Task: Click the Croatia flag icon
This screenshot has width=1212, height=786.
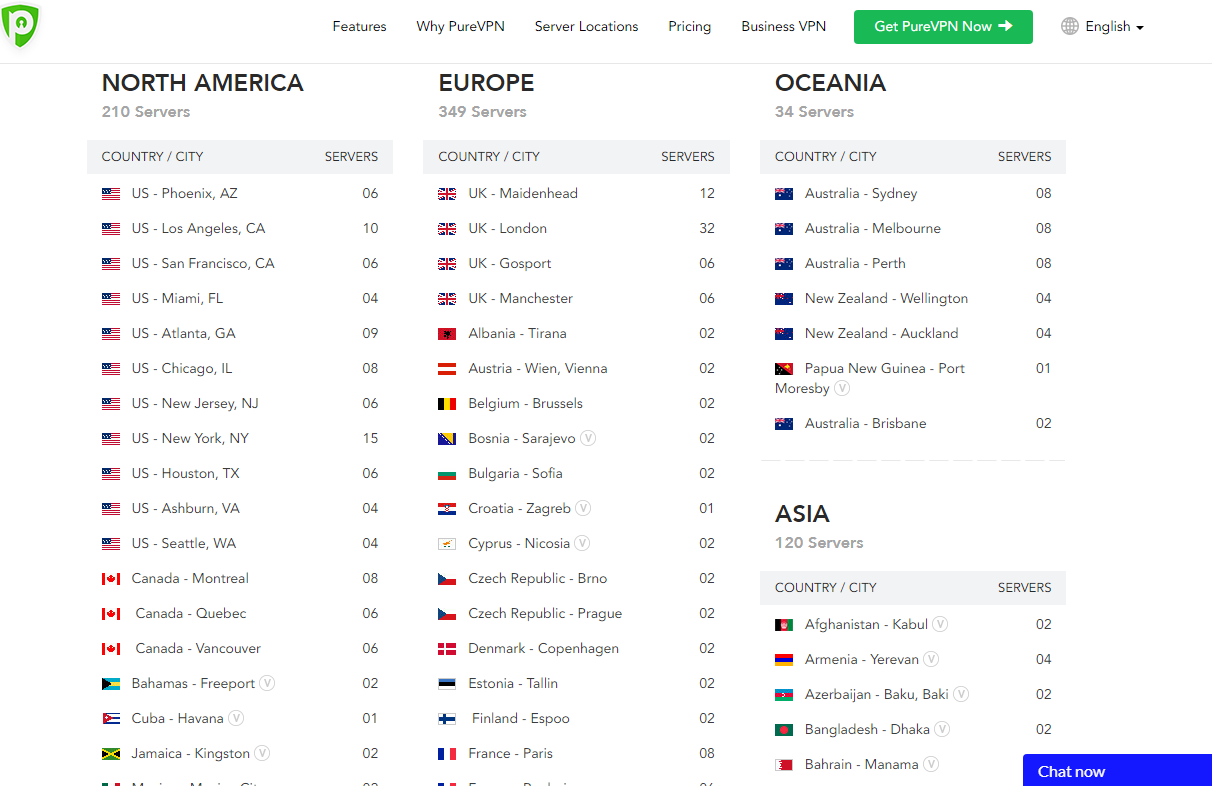Action: pos(447,509)
